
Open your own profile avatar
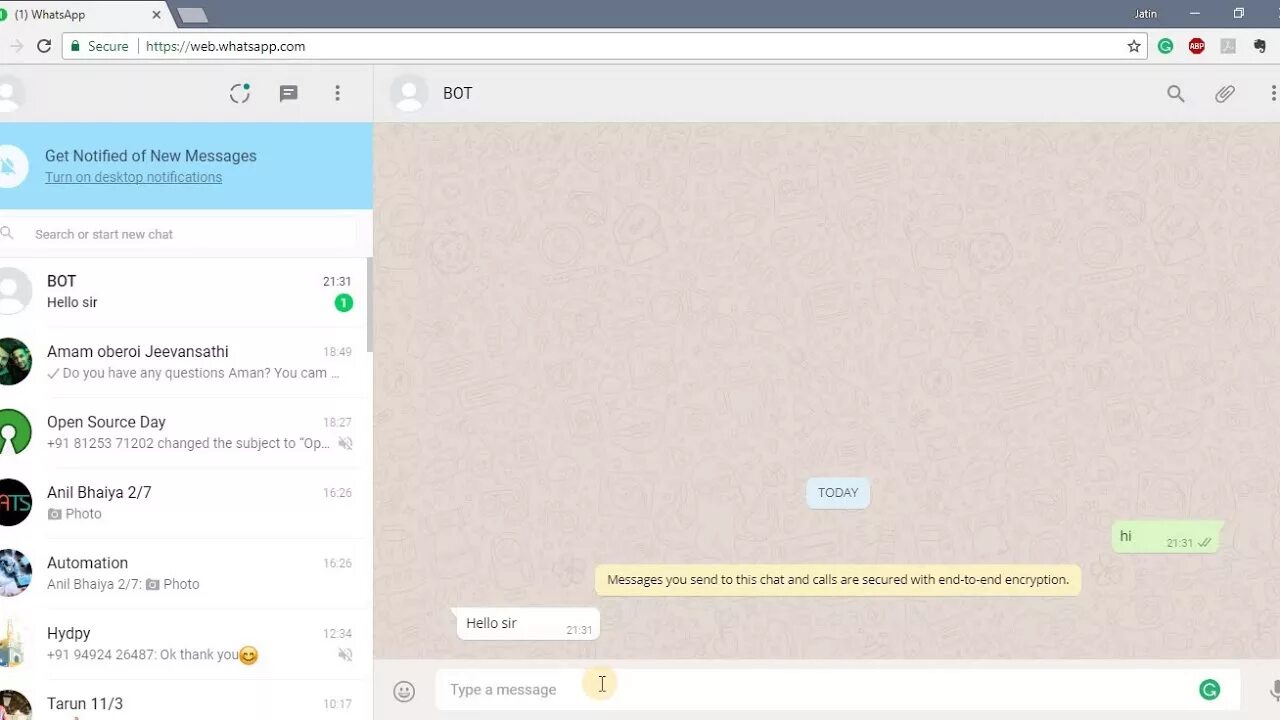point(10,93)
